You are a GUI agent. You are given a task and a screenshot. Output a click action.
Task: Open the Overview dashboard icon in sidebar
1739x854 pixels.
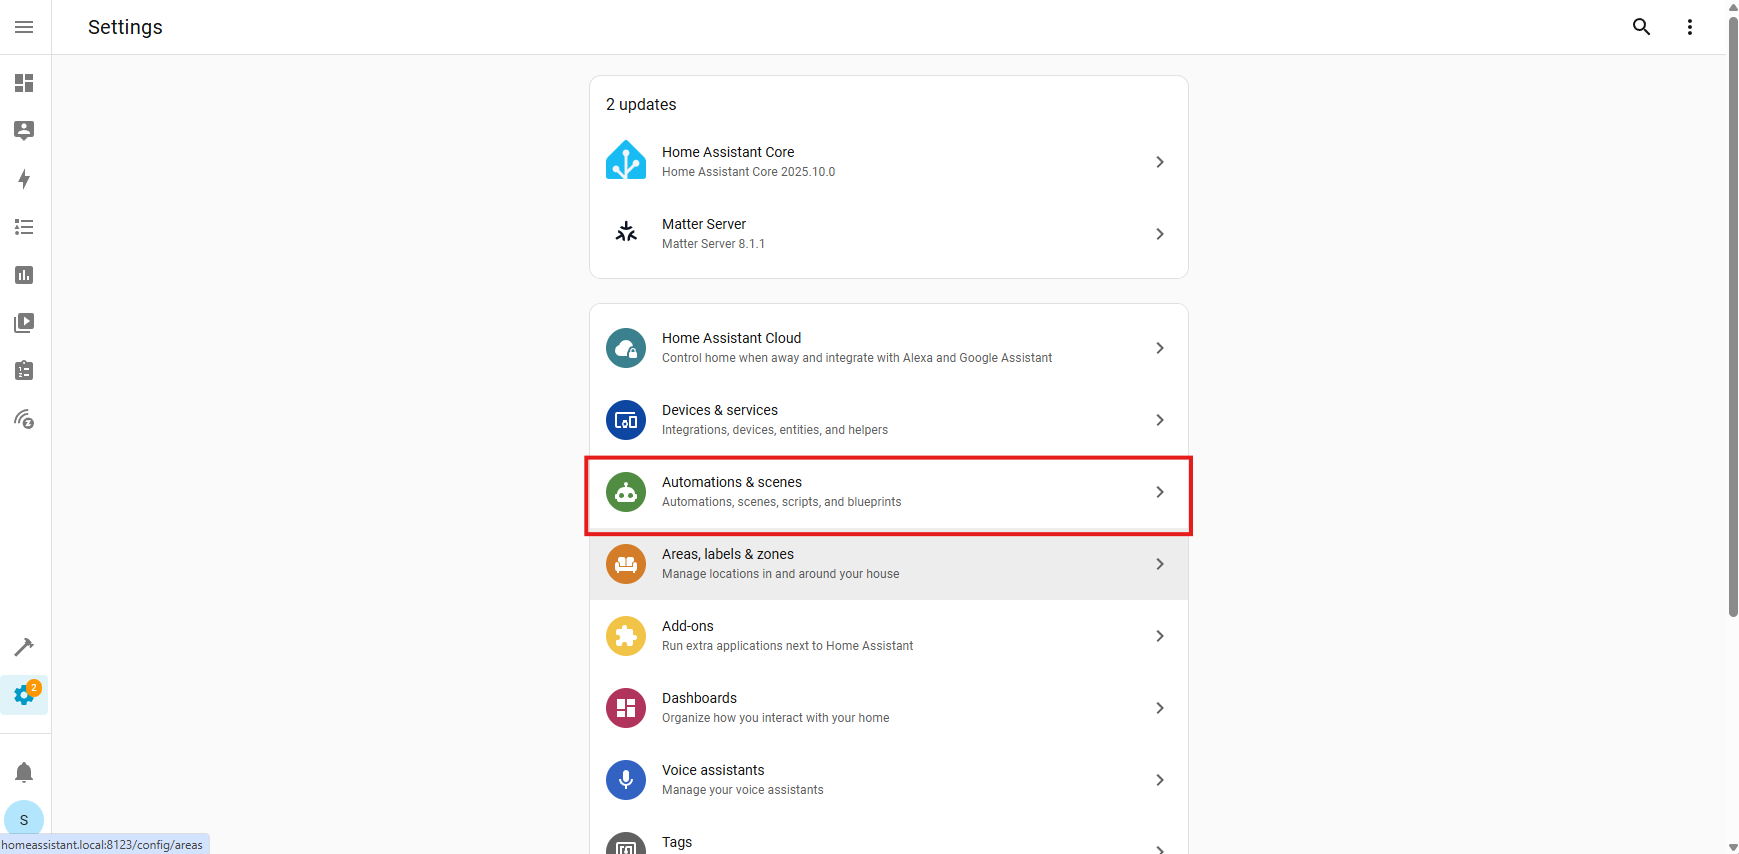[24, 83]
